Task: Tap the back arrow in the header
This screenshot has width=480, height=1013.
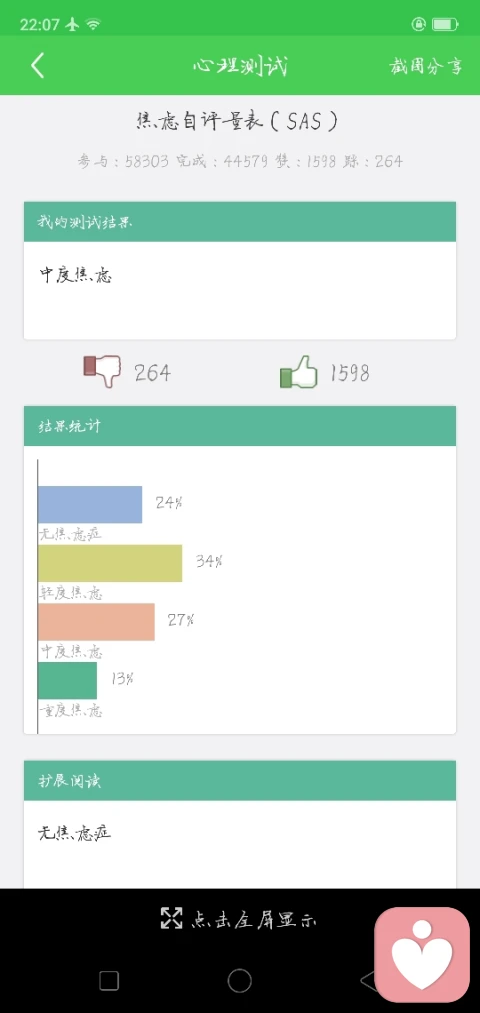Action: (x=37, y=66)
